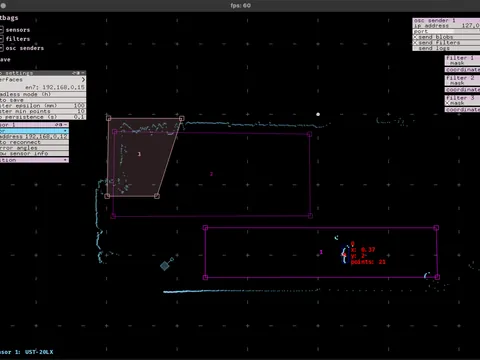Toggle show sensor info
The image size is (480, 360).
[x=34, y=154]
